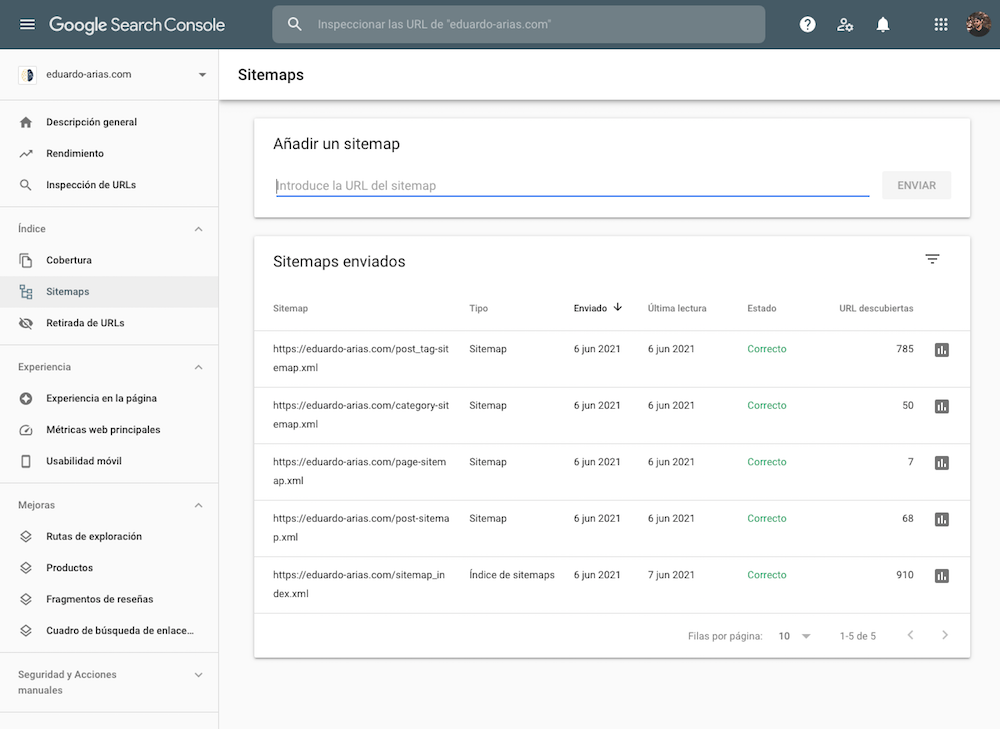Click the crossed-eye icon beside Retirada de URLs
The height and width of the screenshot is (729, 1000).
tap(26, 323)
